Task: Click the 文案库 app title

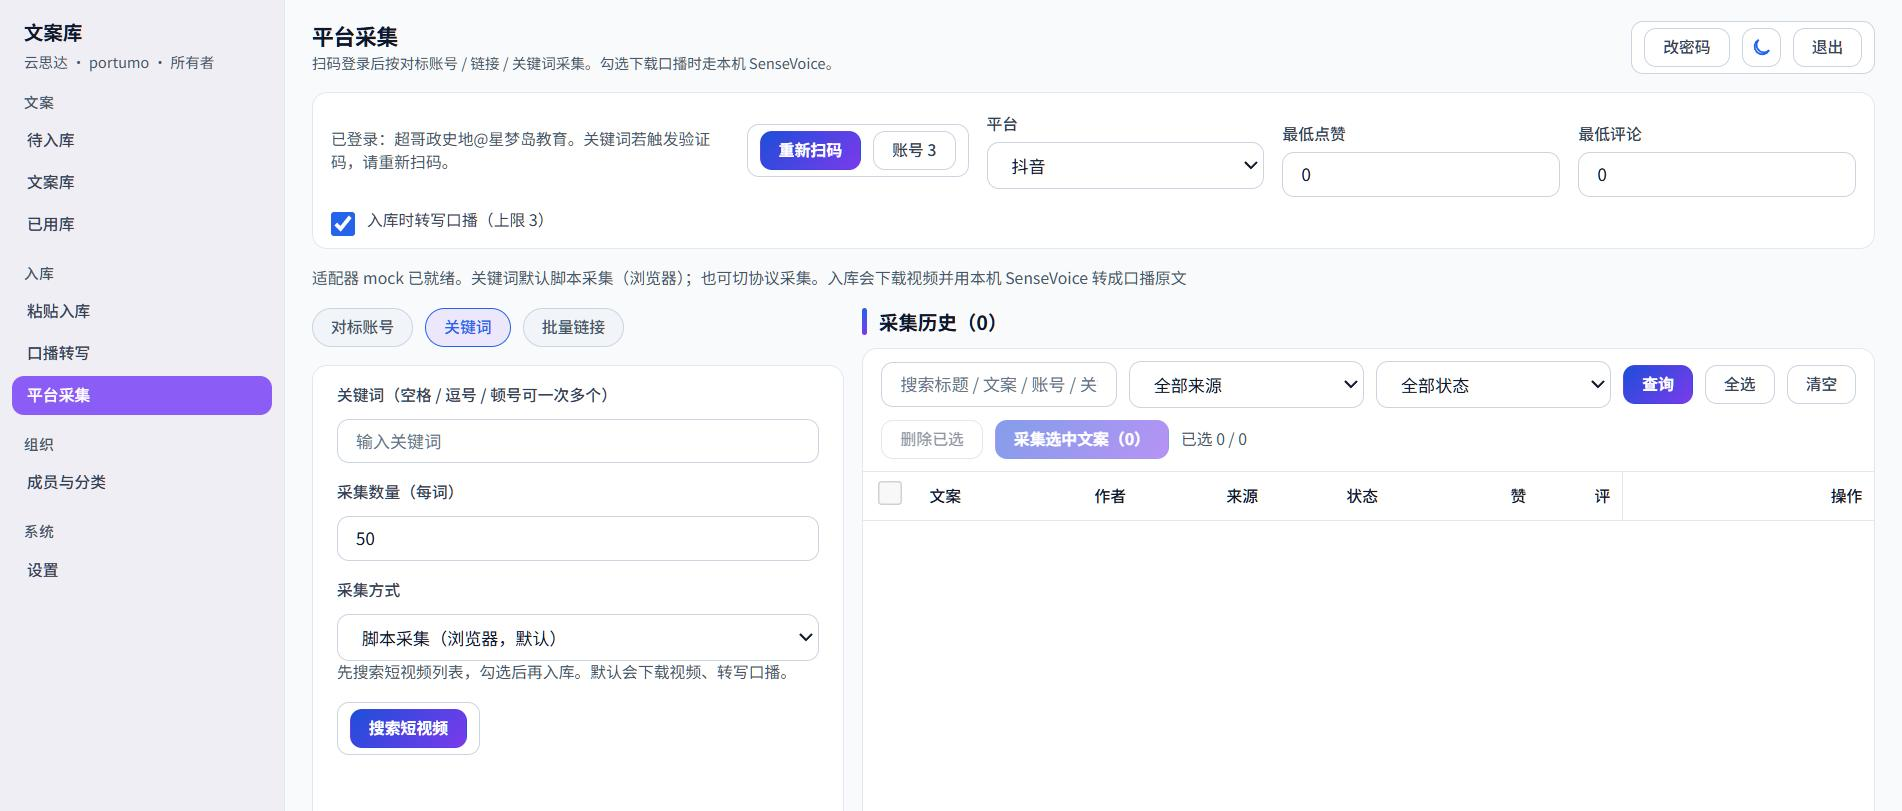Action: click(53, 33)
